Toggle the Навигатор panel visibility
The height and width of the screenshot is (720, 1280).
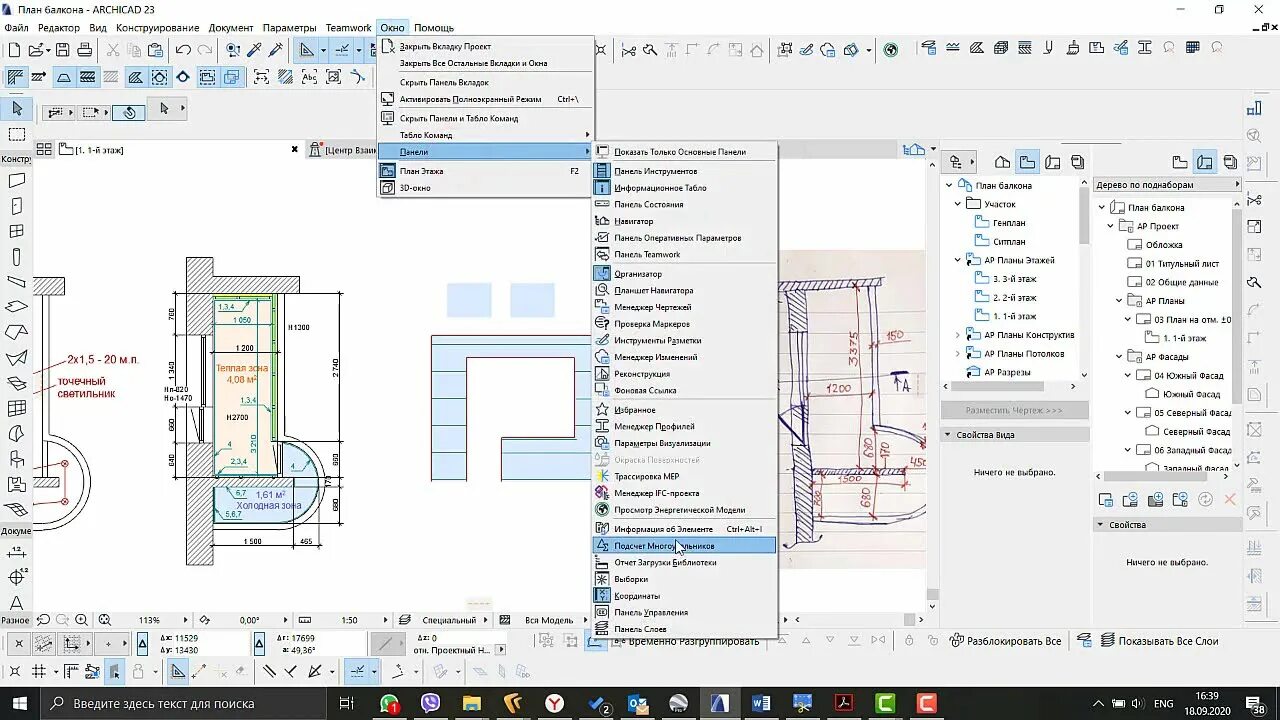[685, 221]
